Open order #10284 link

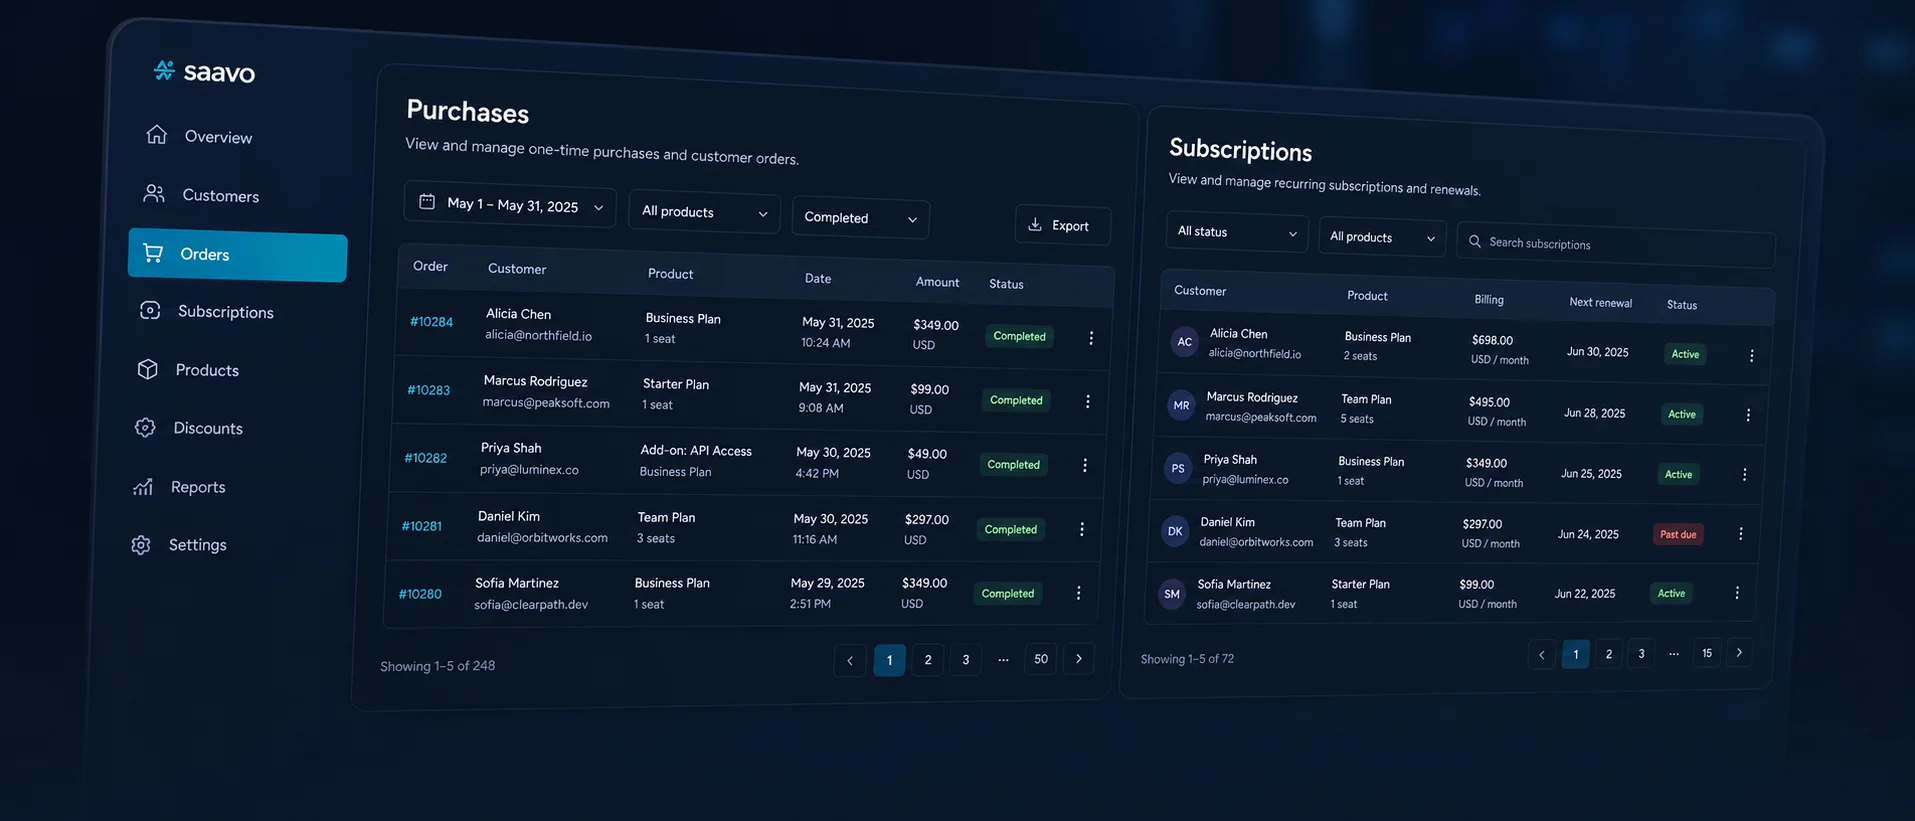431,322
